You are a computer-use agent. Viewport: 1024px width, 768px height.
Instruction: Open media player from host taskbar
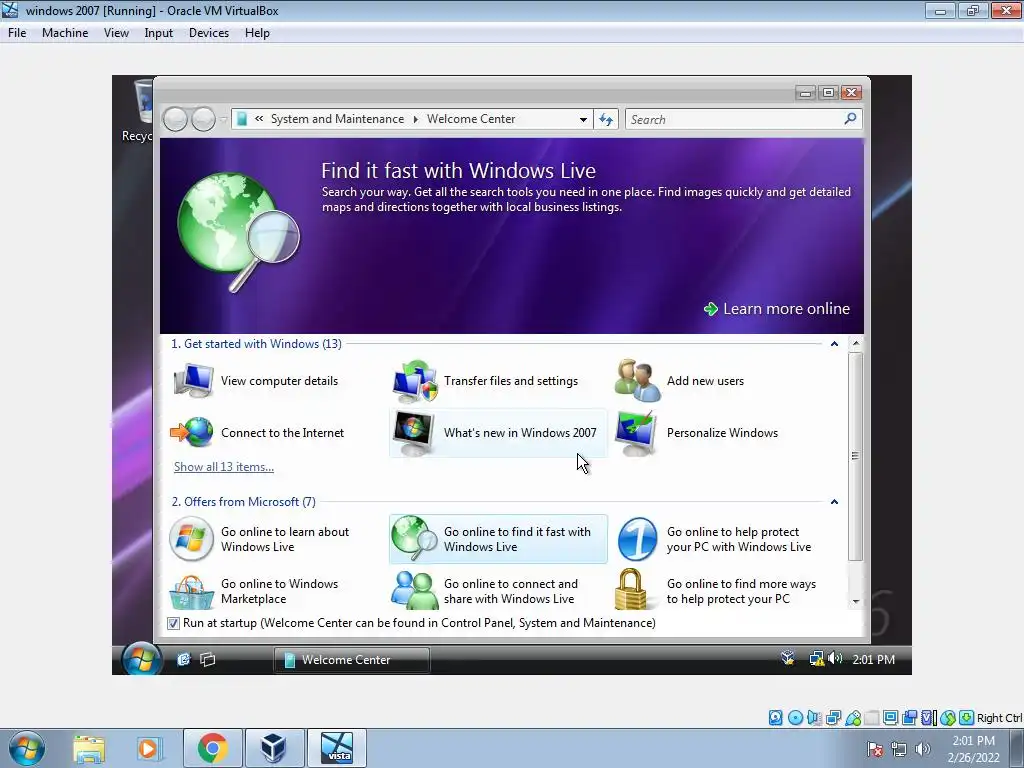pyautogui.click(x=149, y=749)
